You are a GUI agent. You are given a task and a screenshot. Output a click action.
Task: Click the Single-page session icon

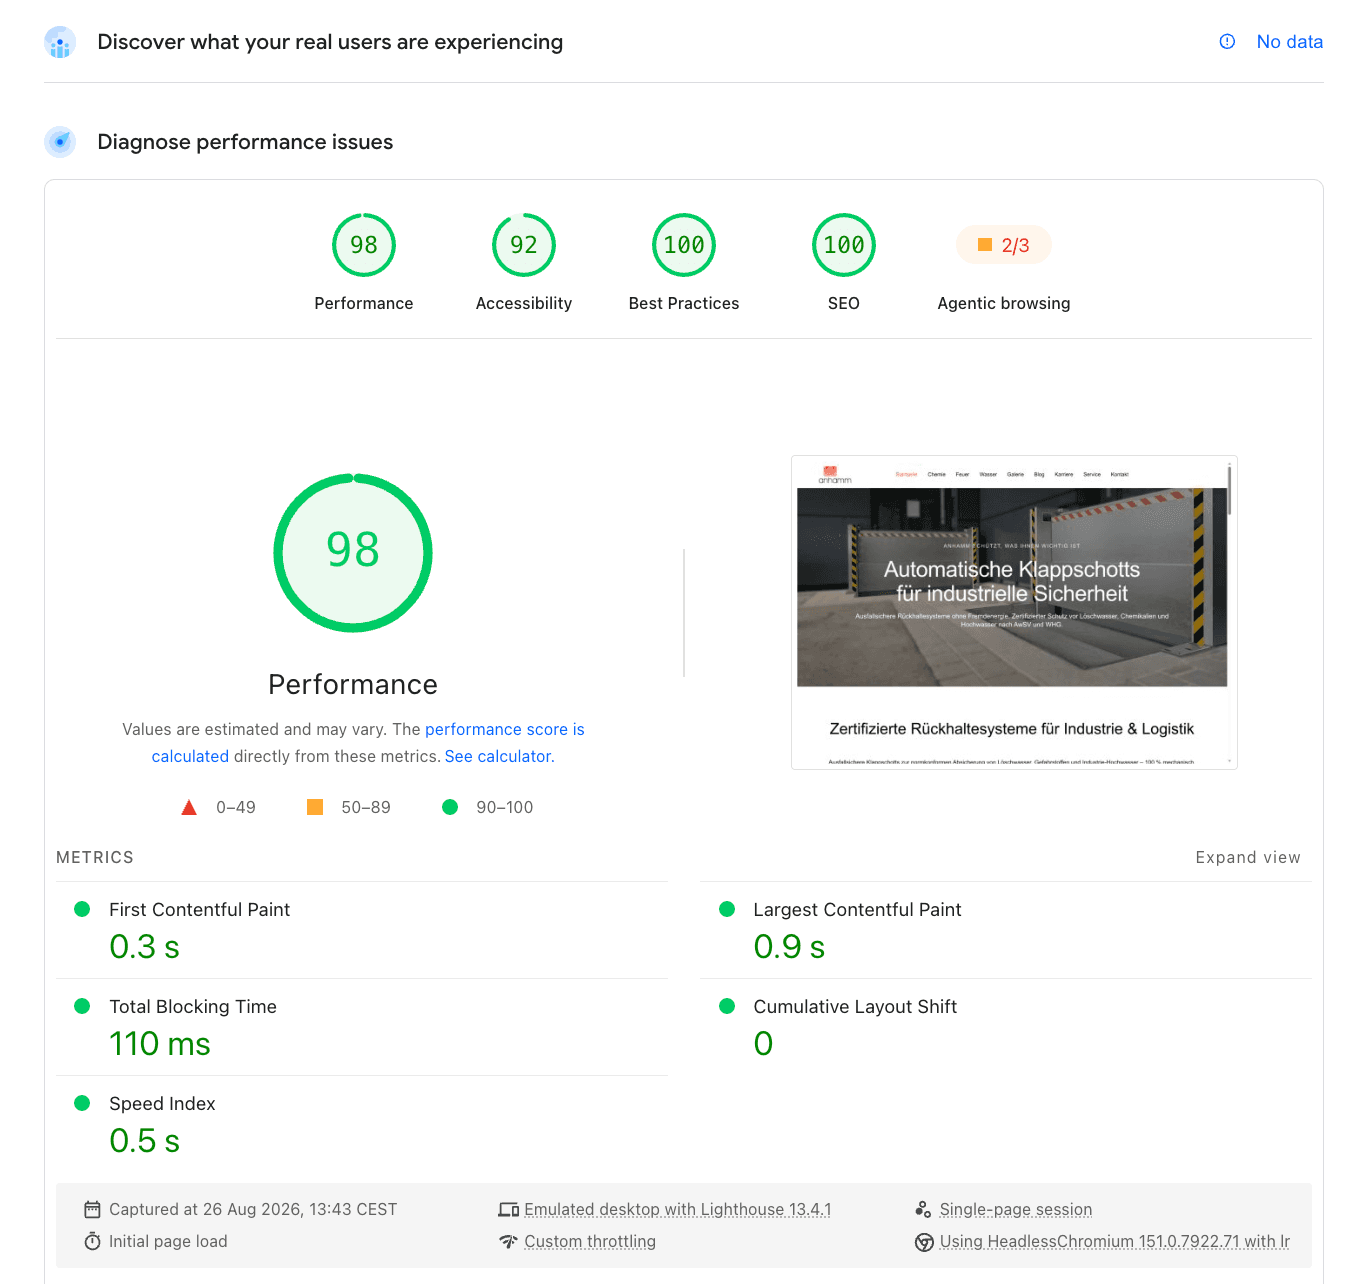923,1209
